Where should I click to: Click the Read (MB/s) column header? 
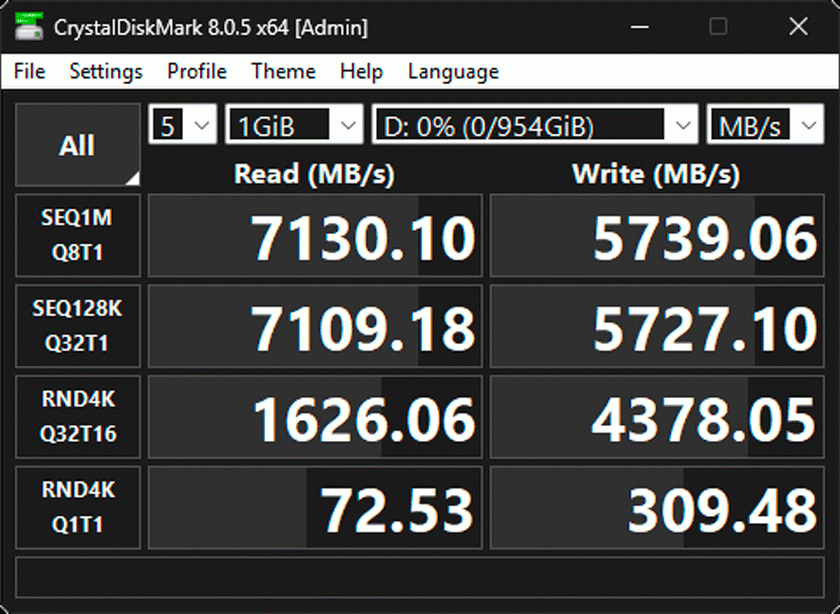314,174
